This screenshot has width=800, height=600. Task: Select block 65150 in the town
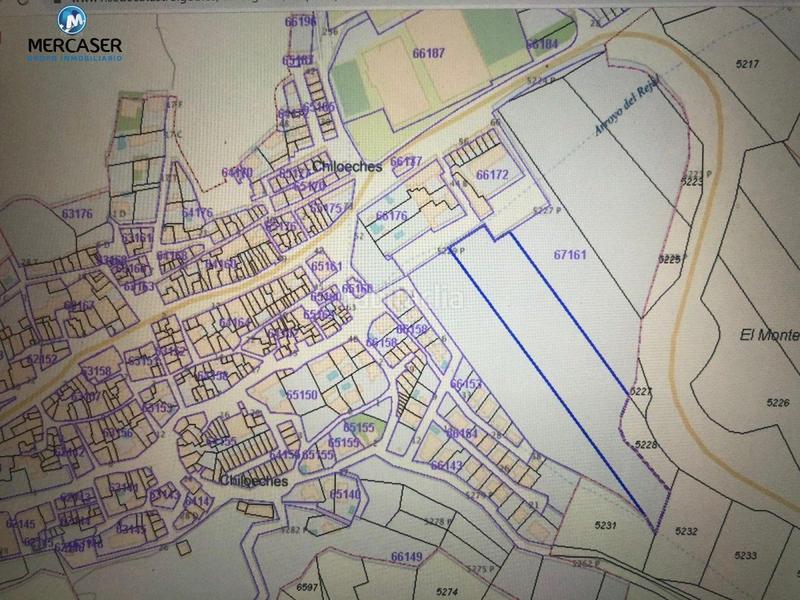point(301,396)
